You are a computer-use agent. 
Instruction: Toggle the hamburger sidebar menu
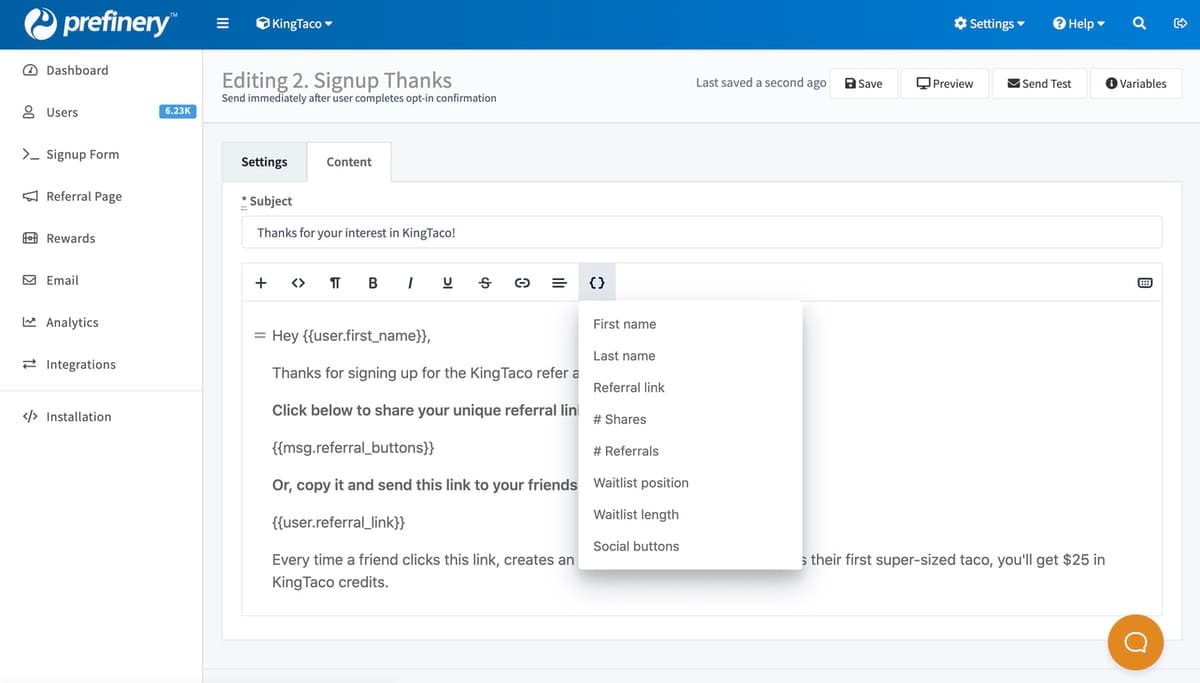coord(223,23)
